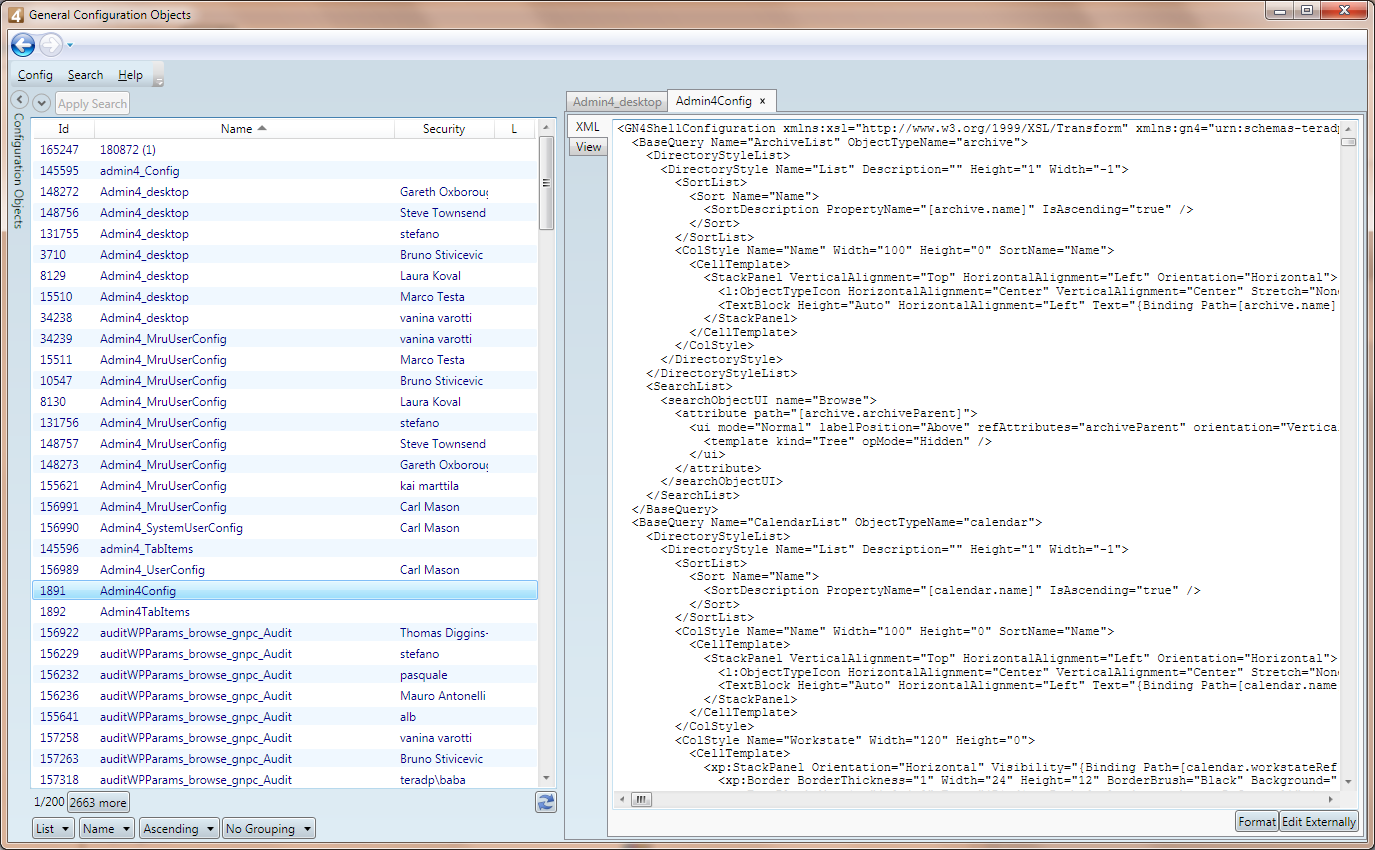Open the No Grouping dropdown

point(268,828)
